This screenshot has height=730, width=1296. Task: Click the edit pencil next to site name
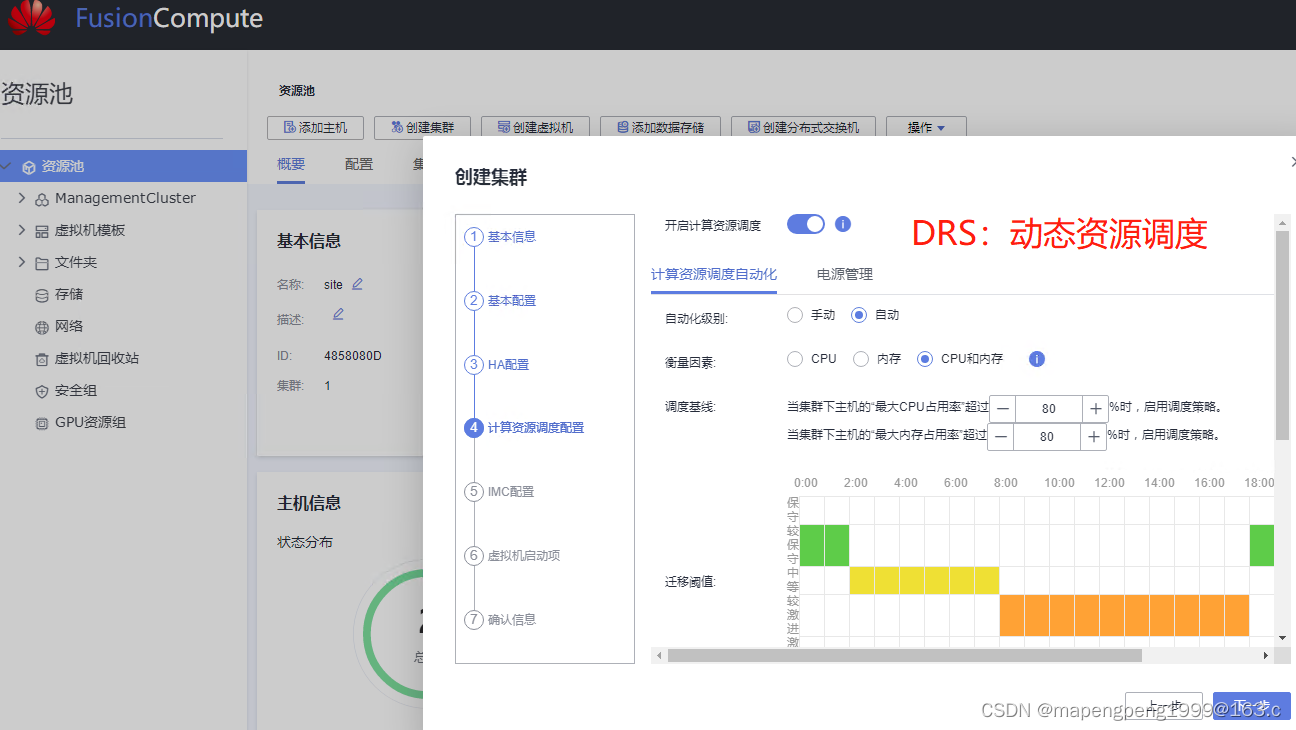point(357,284)
